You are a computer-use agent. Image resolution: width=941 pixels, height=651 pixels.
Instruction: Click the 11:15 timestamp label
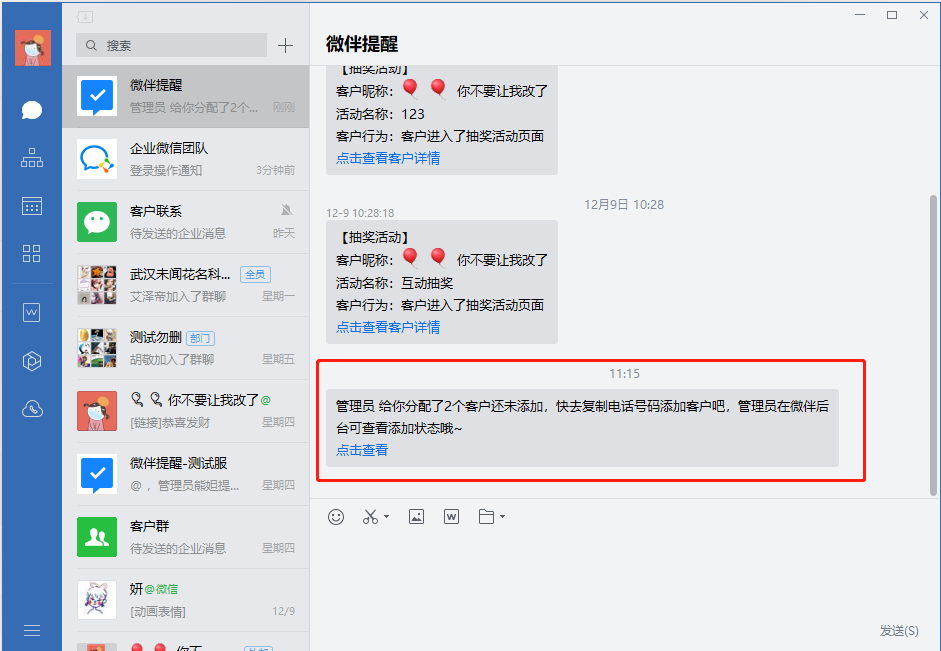click(x=624, y=374)
